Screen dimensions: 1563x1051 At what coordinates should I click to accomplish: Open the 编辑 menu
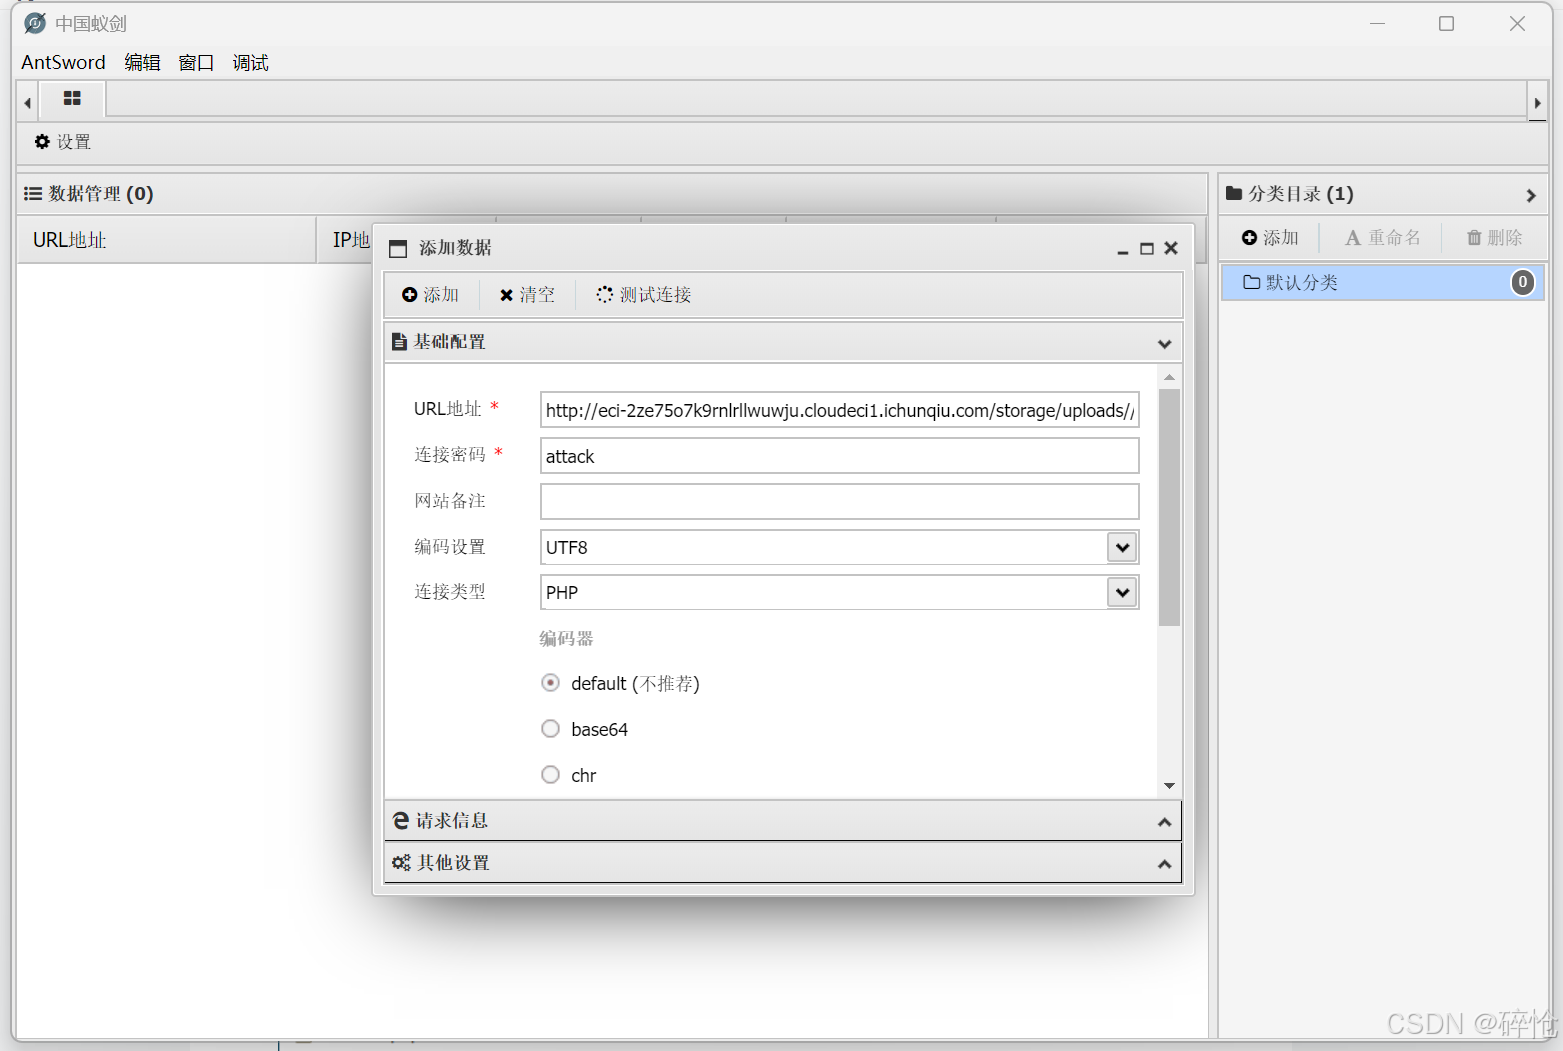(142, 62)
